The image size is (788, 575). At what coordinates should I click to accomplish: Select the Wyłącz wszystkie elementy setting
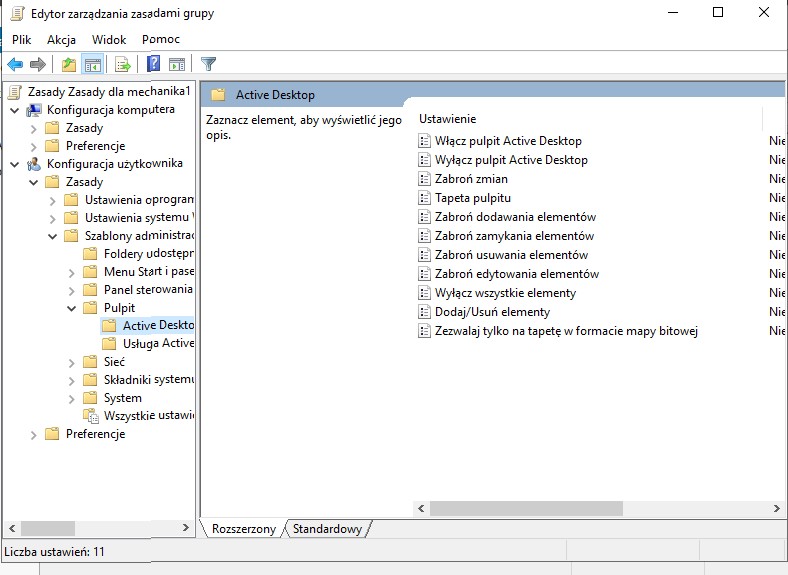pyautogui.click(x=505, y=293)
